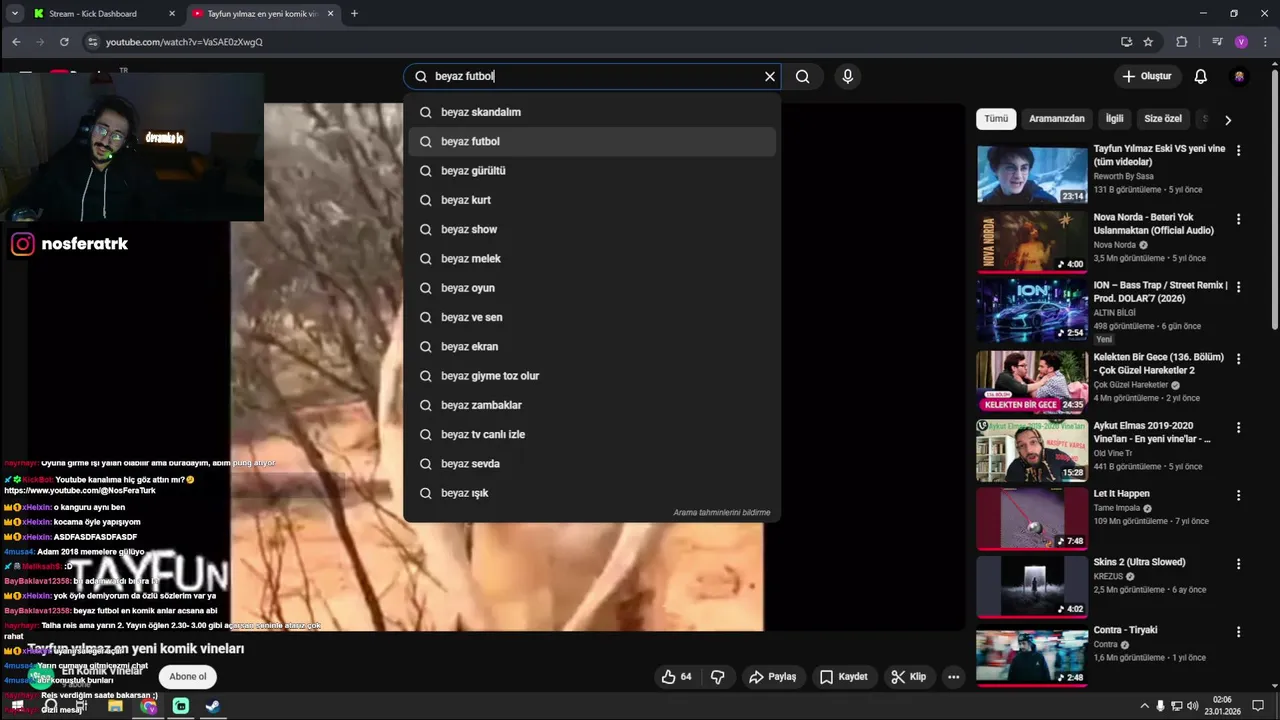Click the Oluştur create button
The width and height of the screenshot is (1280, 720).
click(1147, 76)
